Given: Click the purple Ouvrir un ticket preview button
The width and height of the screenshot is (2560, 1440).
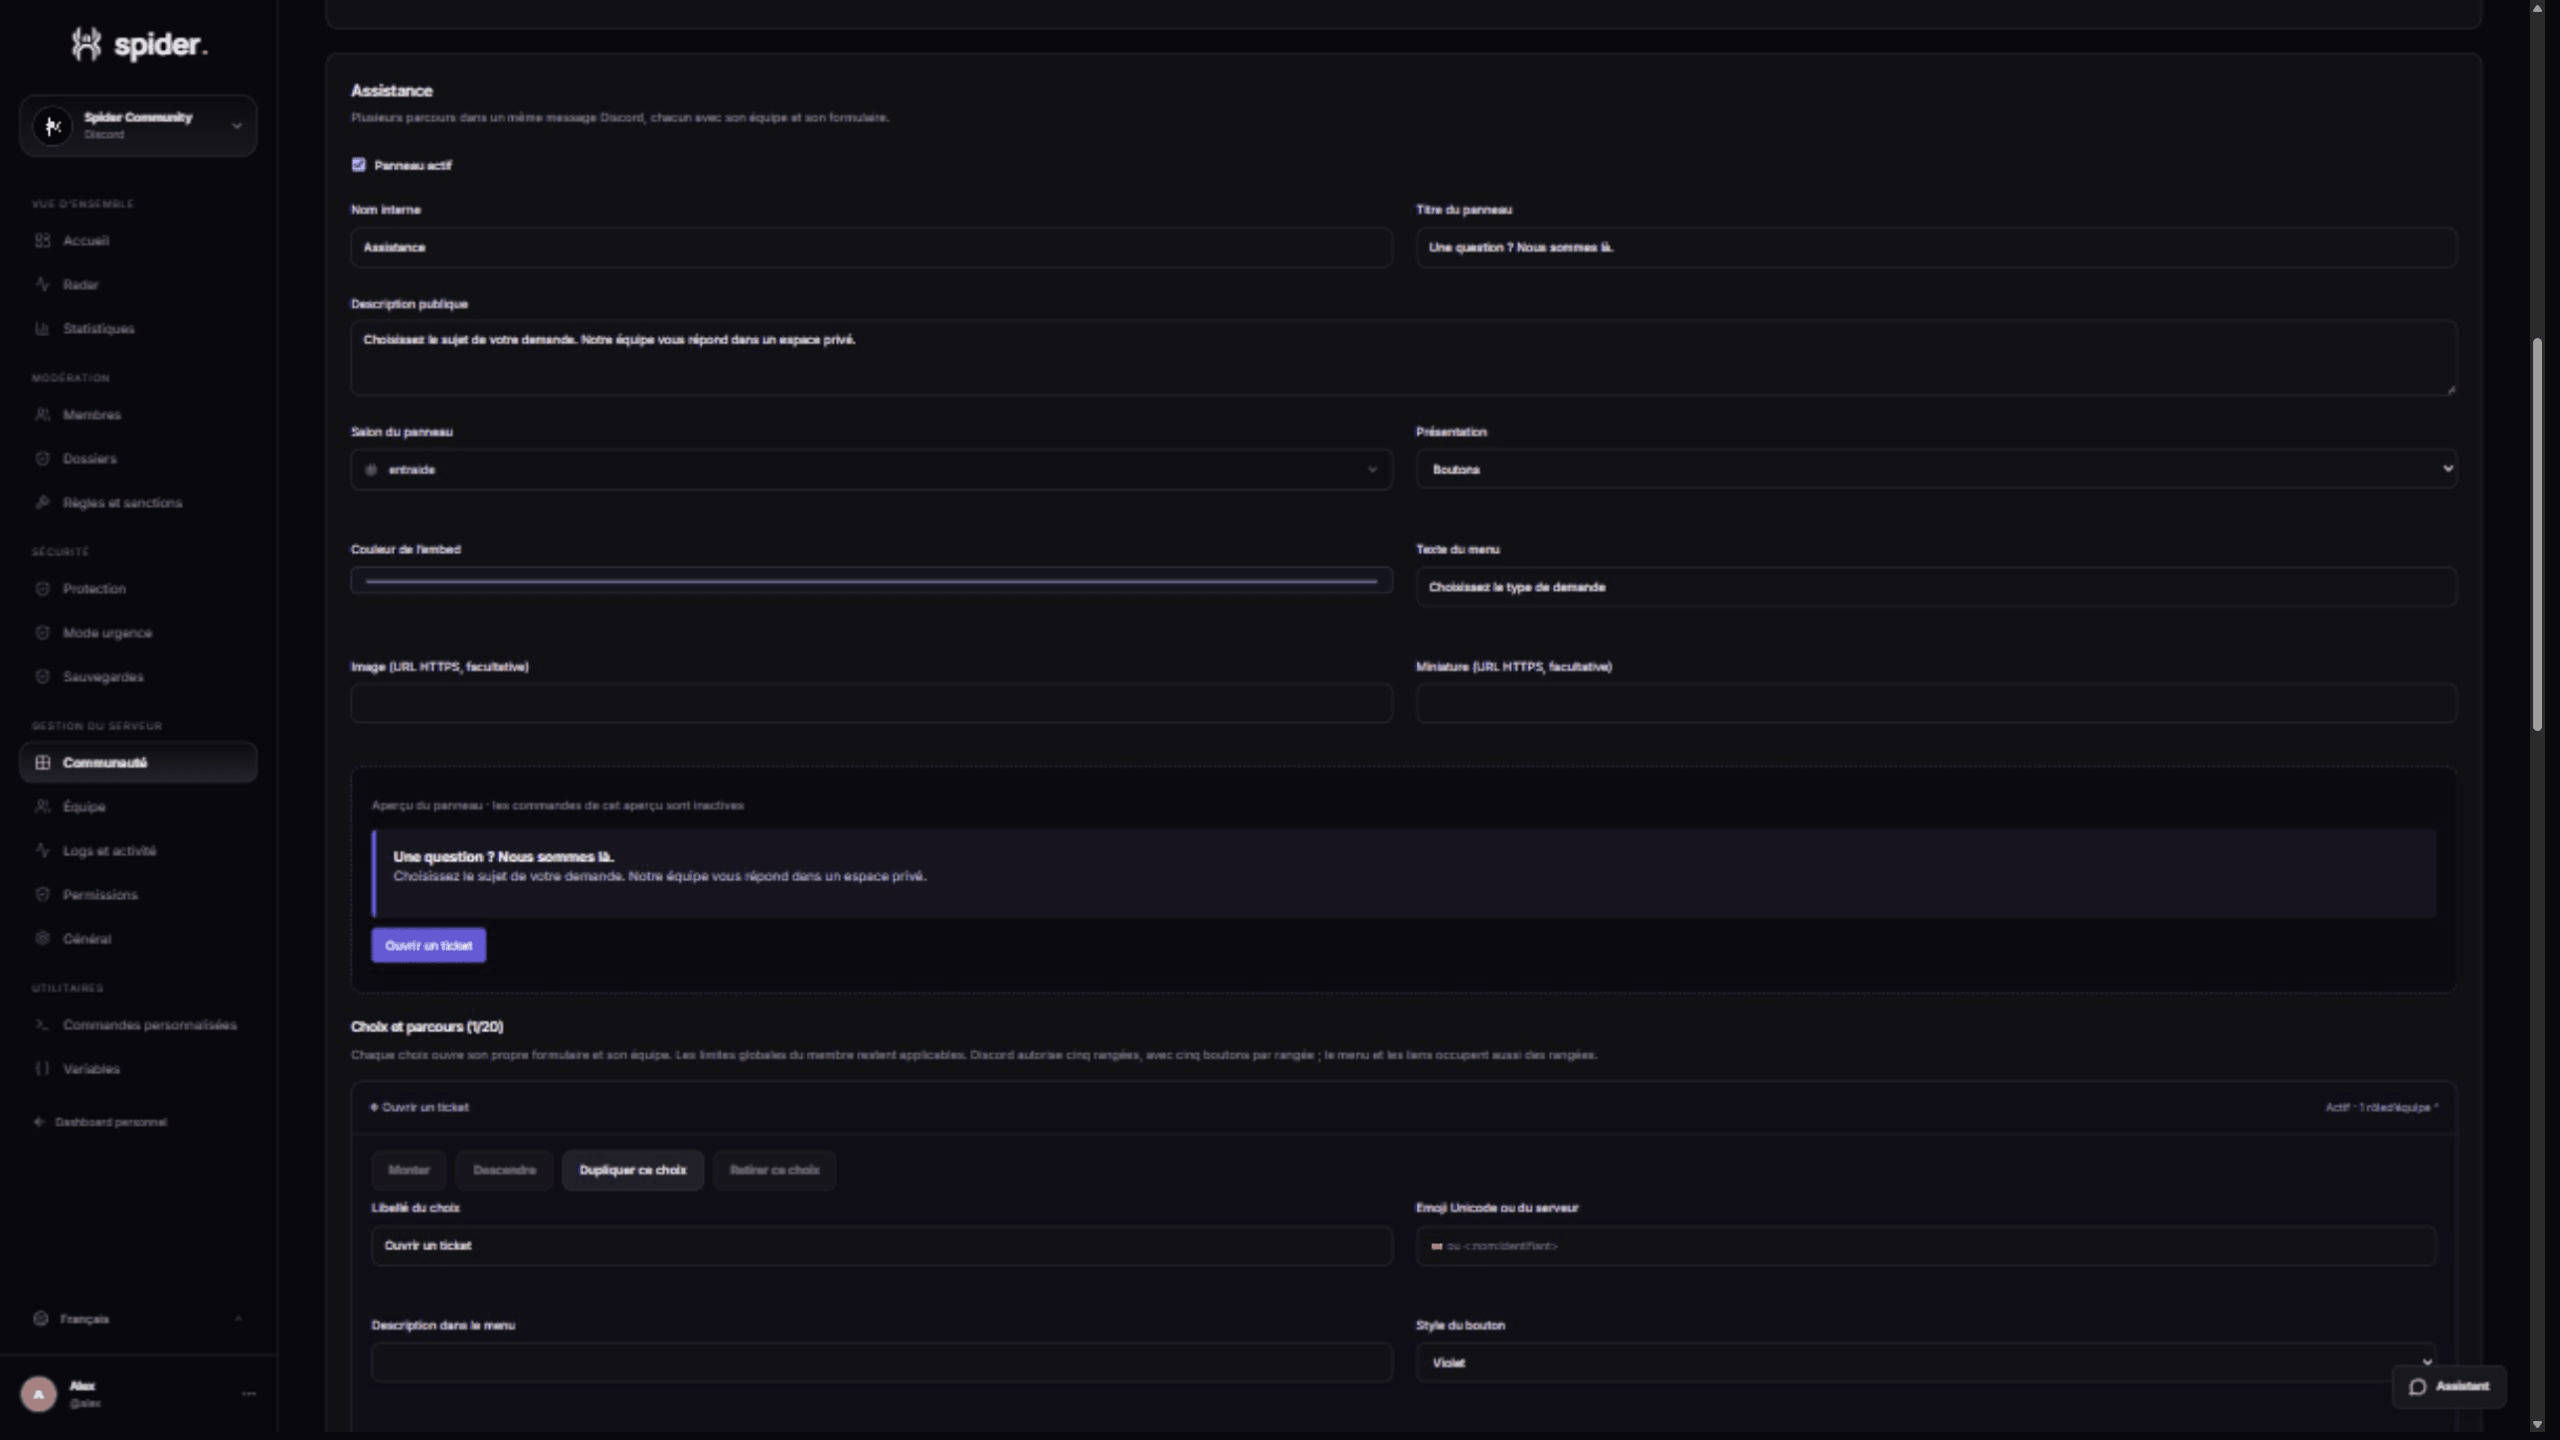Looking at the screenshot, I should pos(429,945).
